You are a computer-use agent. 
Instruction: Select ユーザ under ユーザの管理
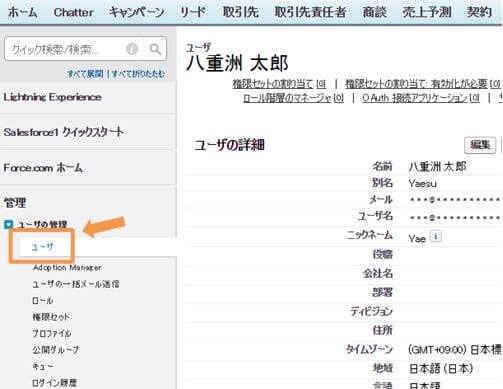click(42, 247)
